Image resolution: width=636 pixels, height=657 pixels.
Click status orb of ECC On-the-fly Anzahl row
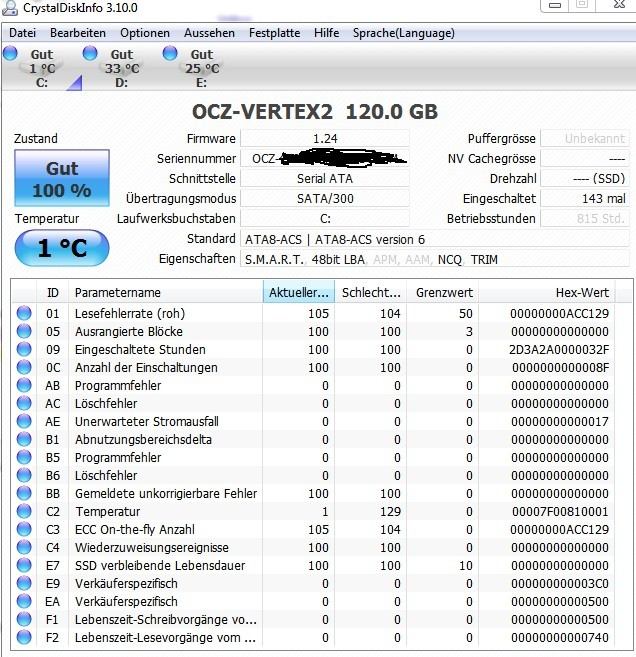[24, 529]
